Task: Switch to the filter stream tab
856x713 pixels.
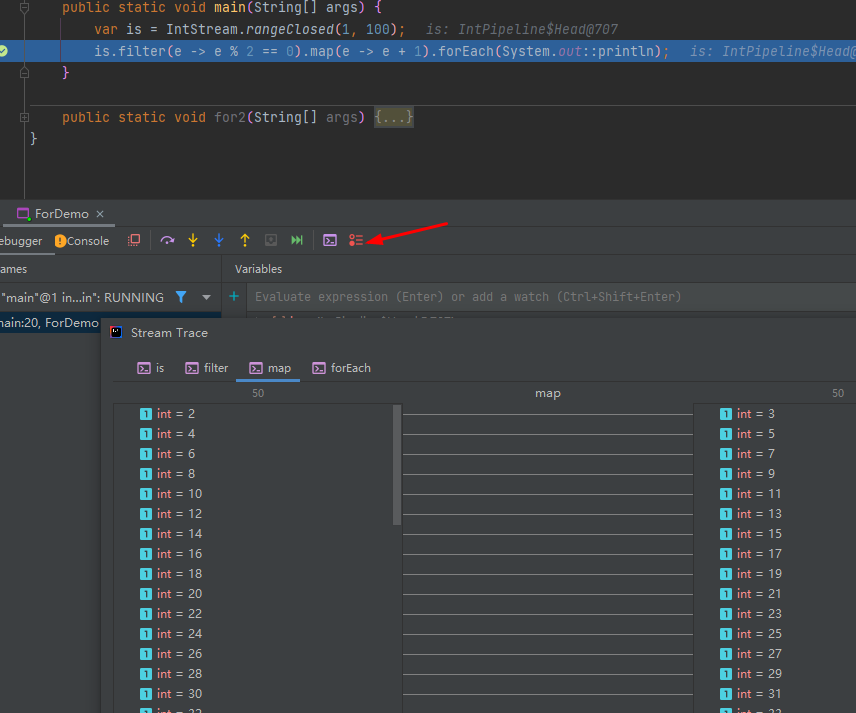Action: point(207,368)
